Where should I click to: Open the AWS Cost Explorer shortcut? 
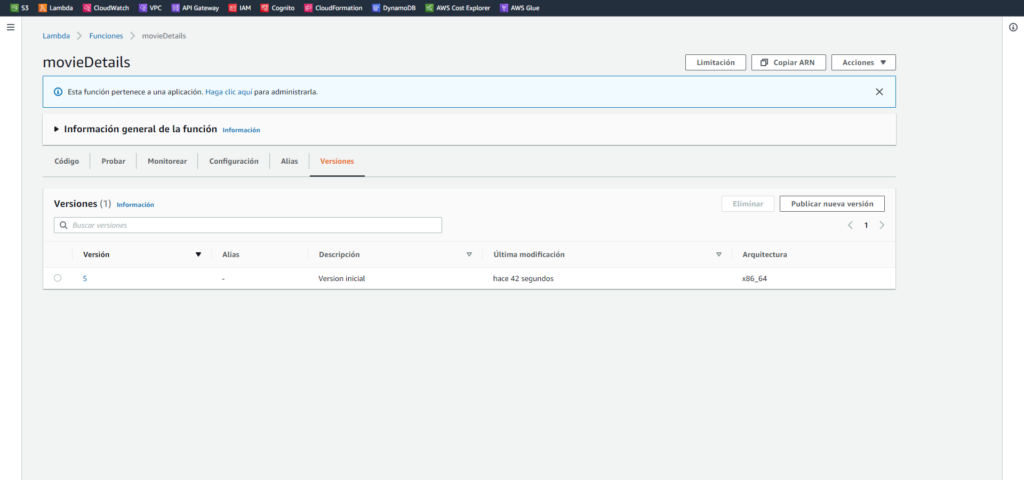pyautogui.click(x=429, y=7)
